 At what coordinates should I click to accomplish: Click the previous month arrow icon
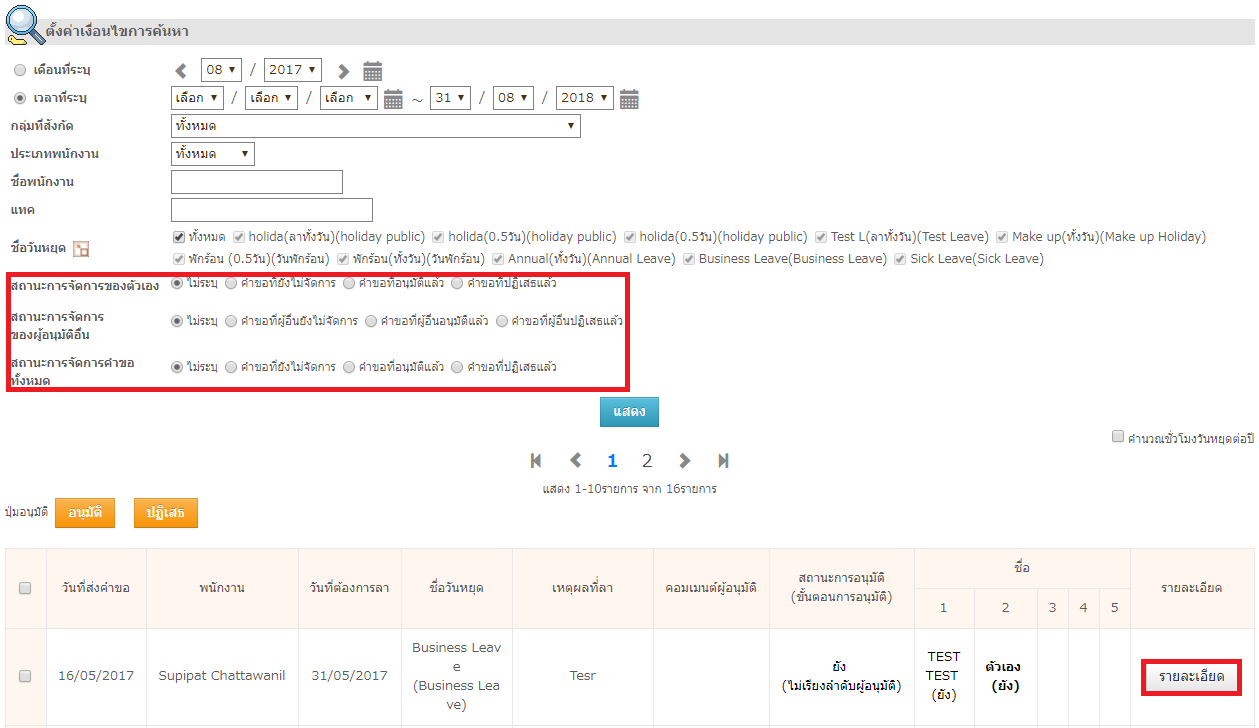181,71
